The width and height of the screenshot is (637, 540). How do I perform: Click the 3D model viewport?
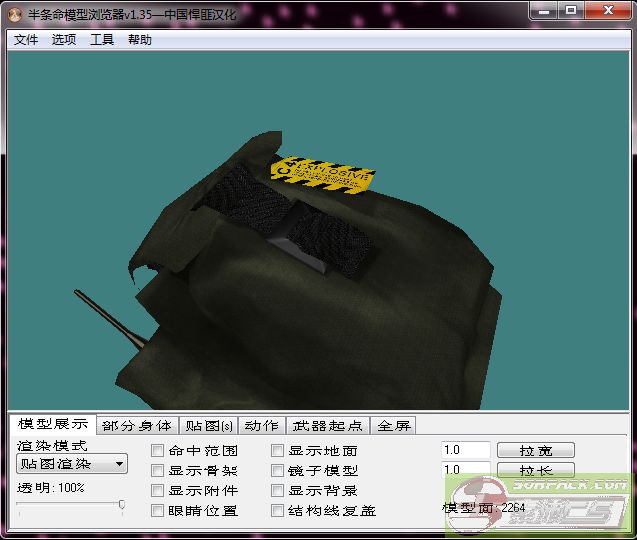click(x=318, y=230)
